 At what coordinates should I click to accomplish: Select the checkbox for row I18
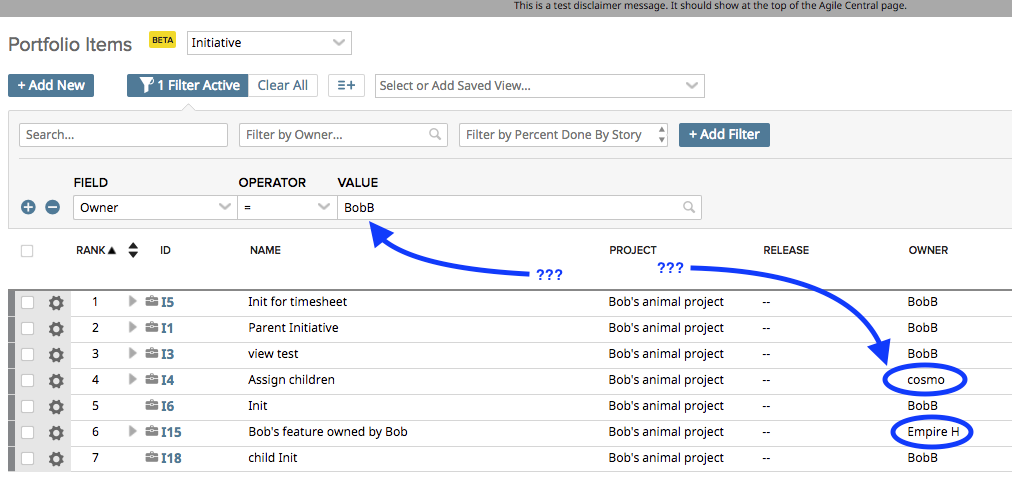[x=27, y=458]
